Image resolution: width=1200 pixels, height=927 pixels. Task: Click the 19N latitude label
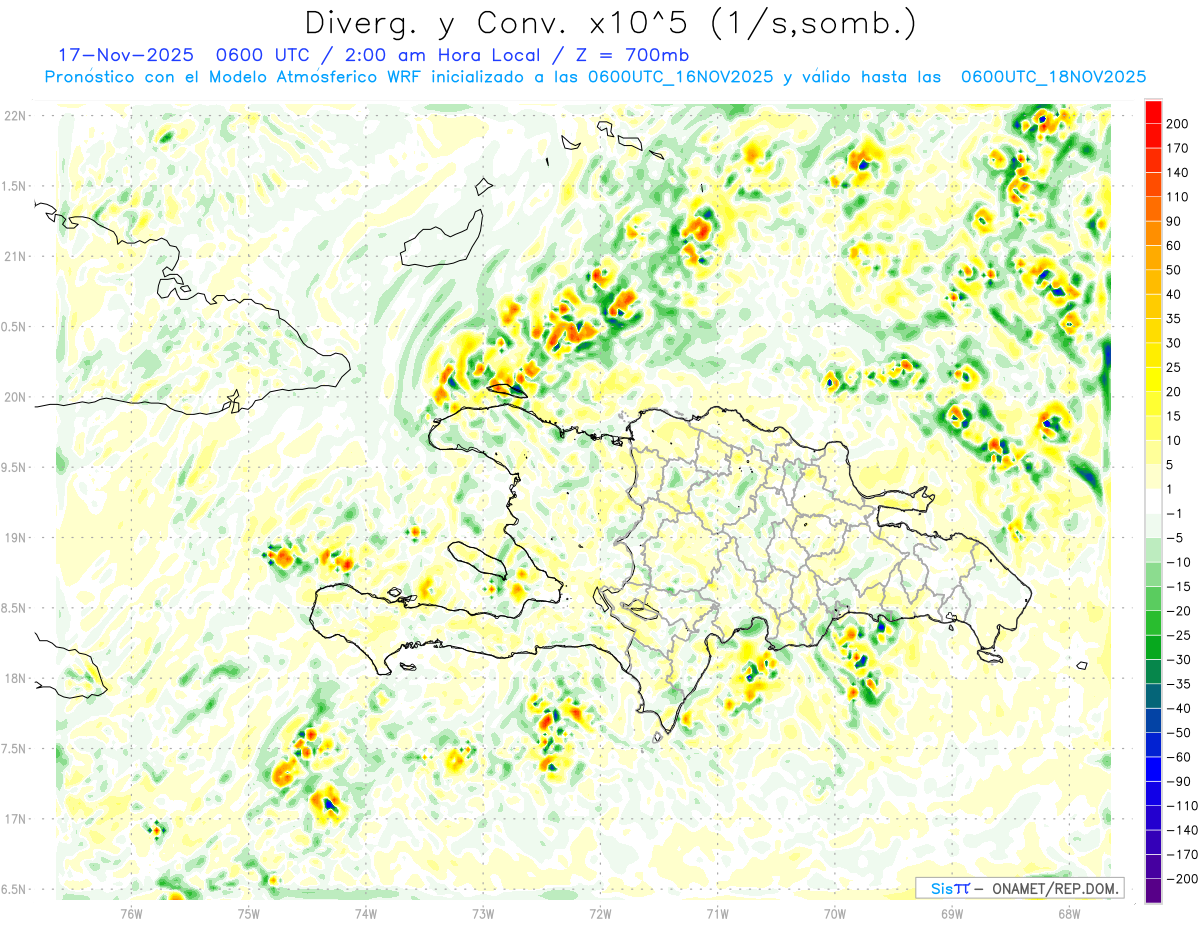click(x=14, y=538)
